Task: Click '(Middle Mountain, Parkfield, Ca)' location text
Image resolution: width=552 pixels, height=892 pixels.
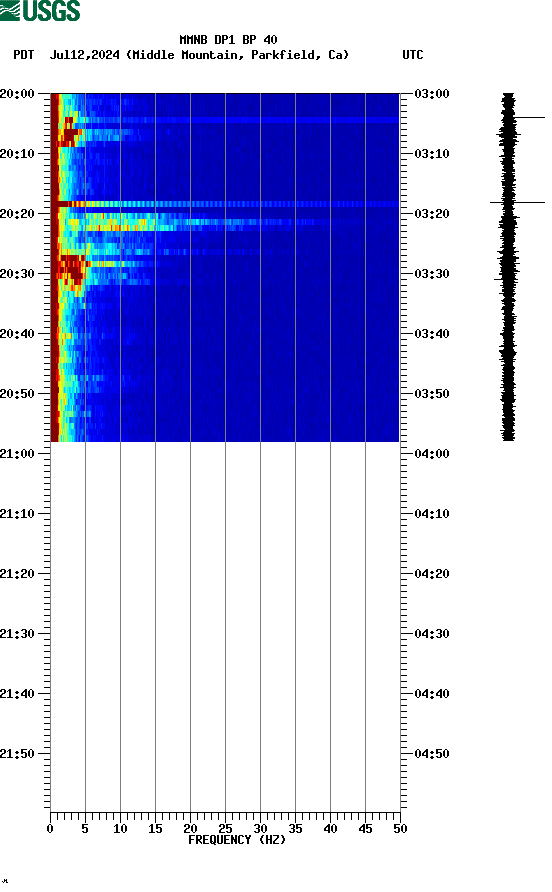Action: pyautogui.click(x=238, y=55)
